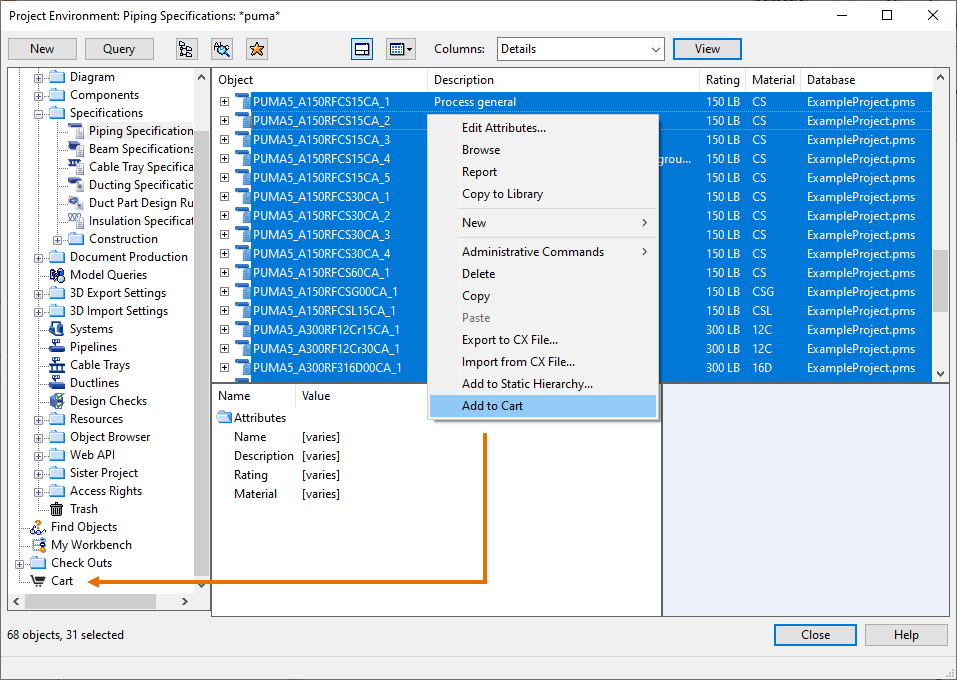The height and width of the screenshot is (680, 957).
Task: Select Export to CX File menu entry
Action: [509, 340]
